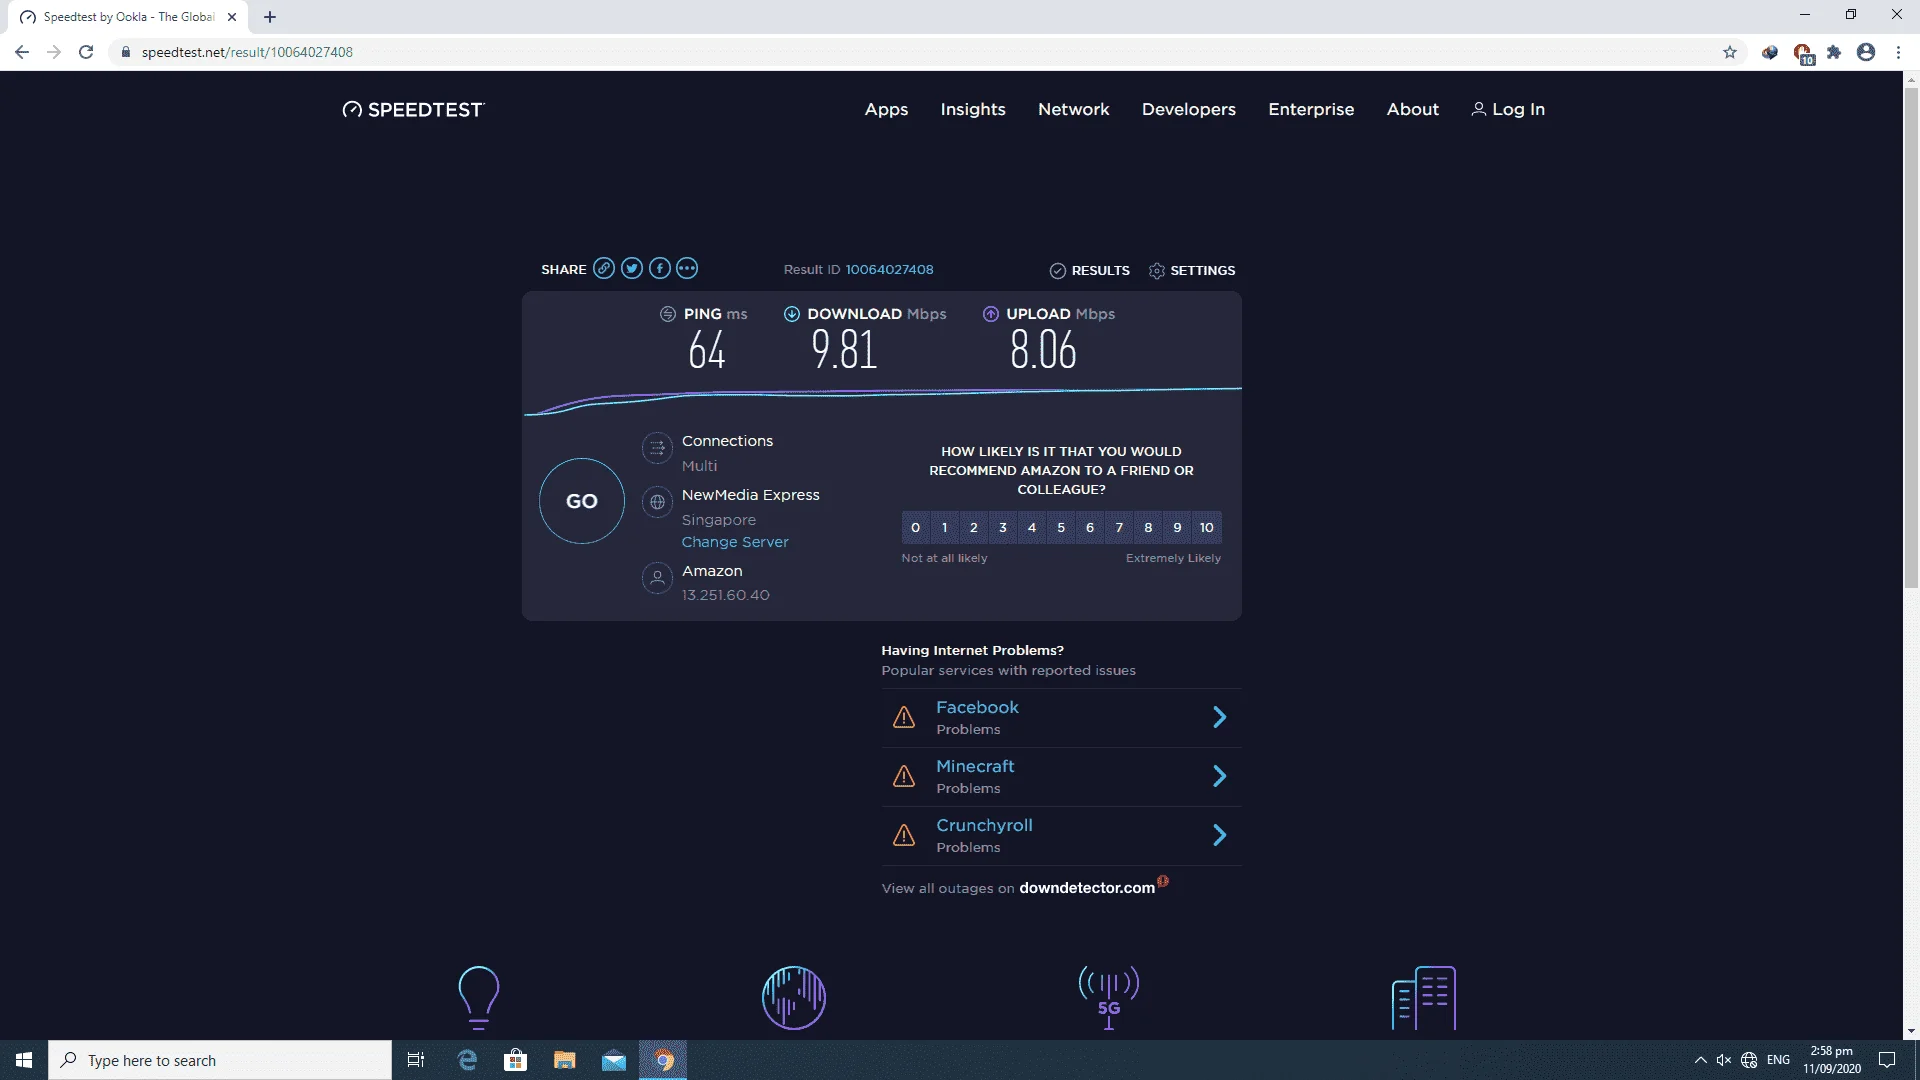Open the downdetector.com link

[1087, 888]
